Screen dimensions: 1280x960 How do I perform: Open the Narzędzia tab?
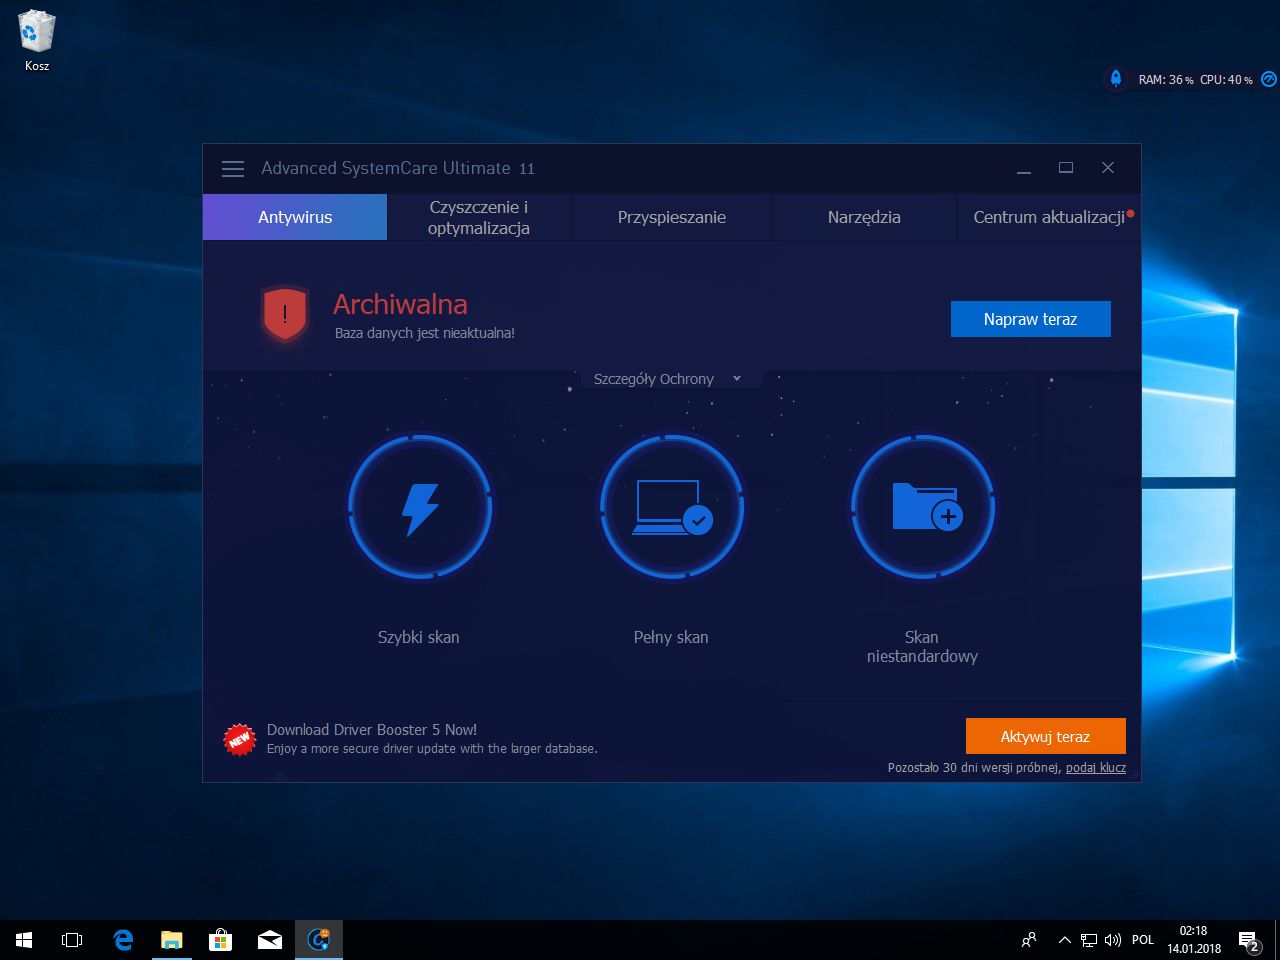tap(864, 217)
